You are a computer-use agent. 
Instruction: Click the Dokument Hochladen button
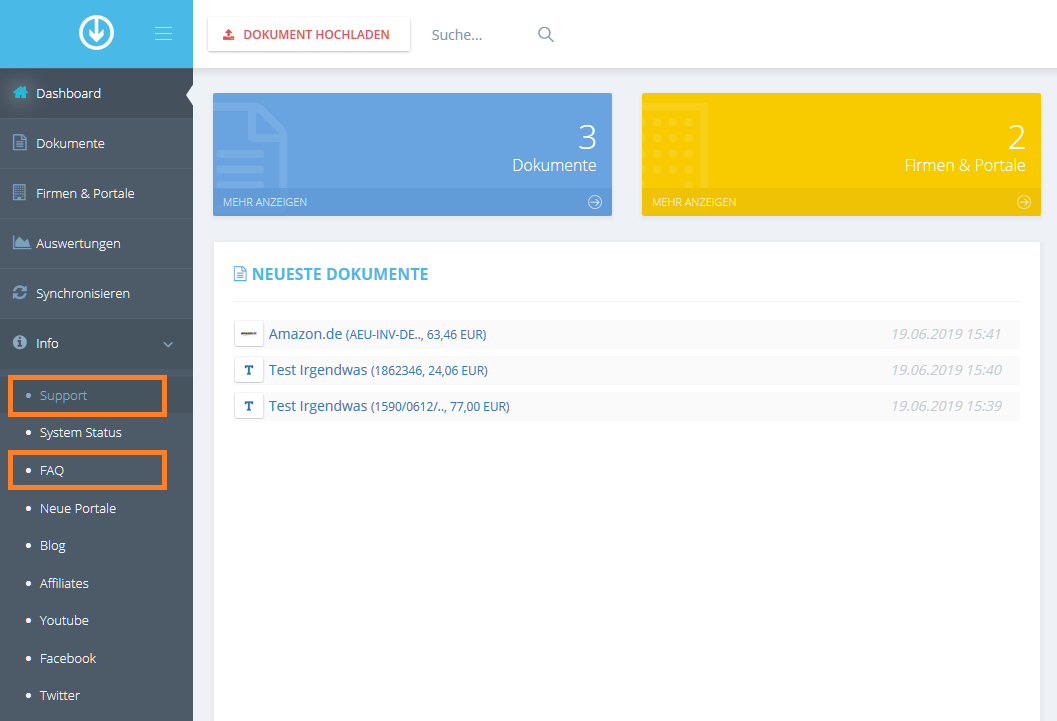tap(309, 34)
